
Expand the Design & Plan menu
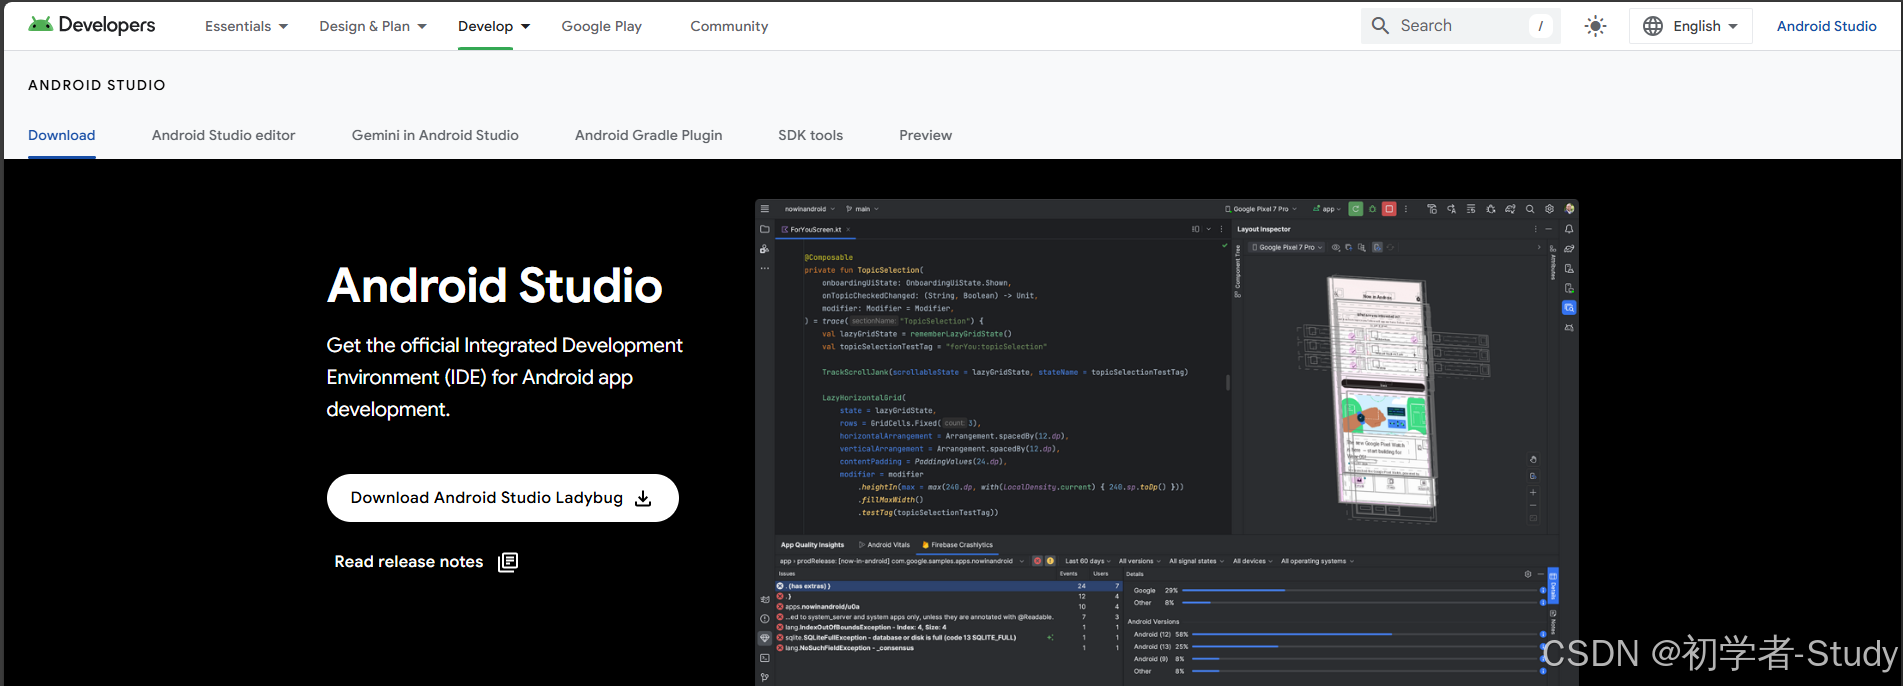(x=373, y=26)
